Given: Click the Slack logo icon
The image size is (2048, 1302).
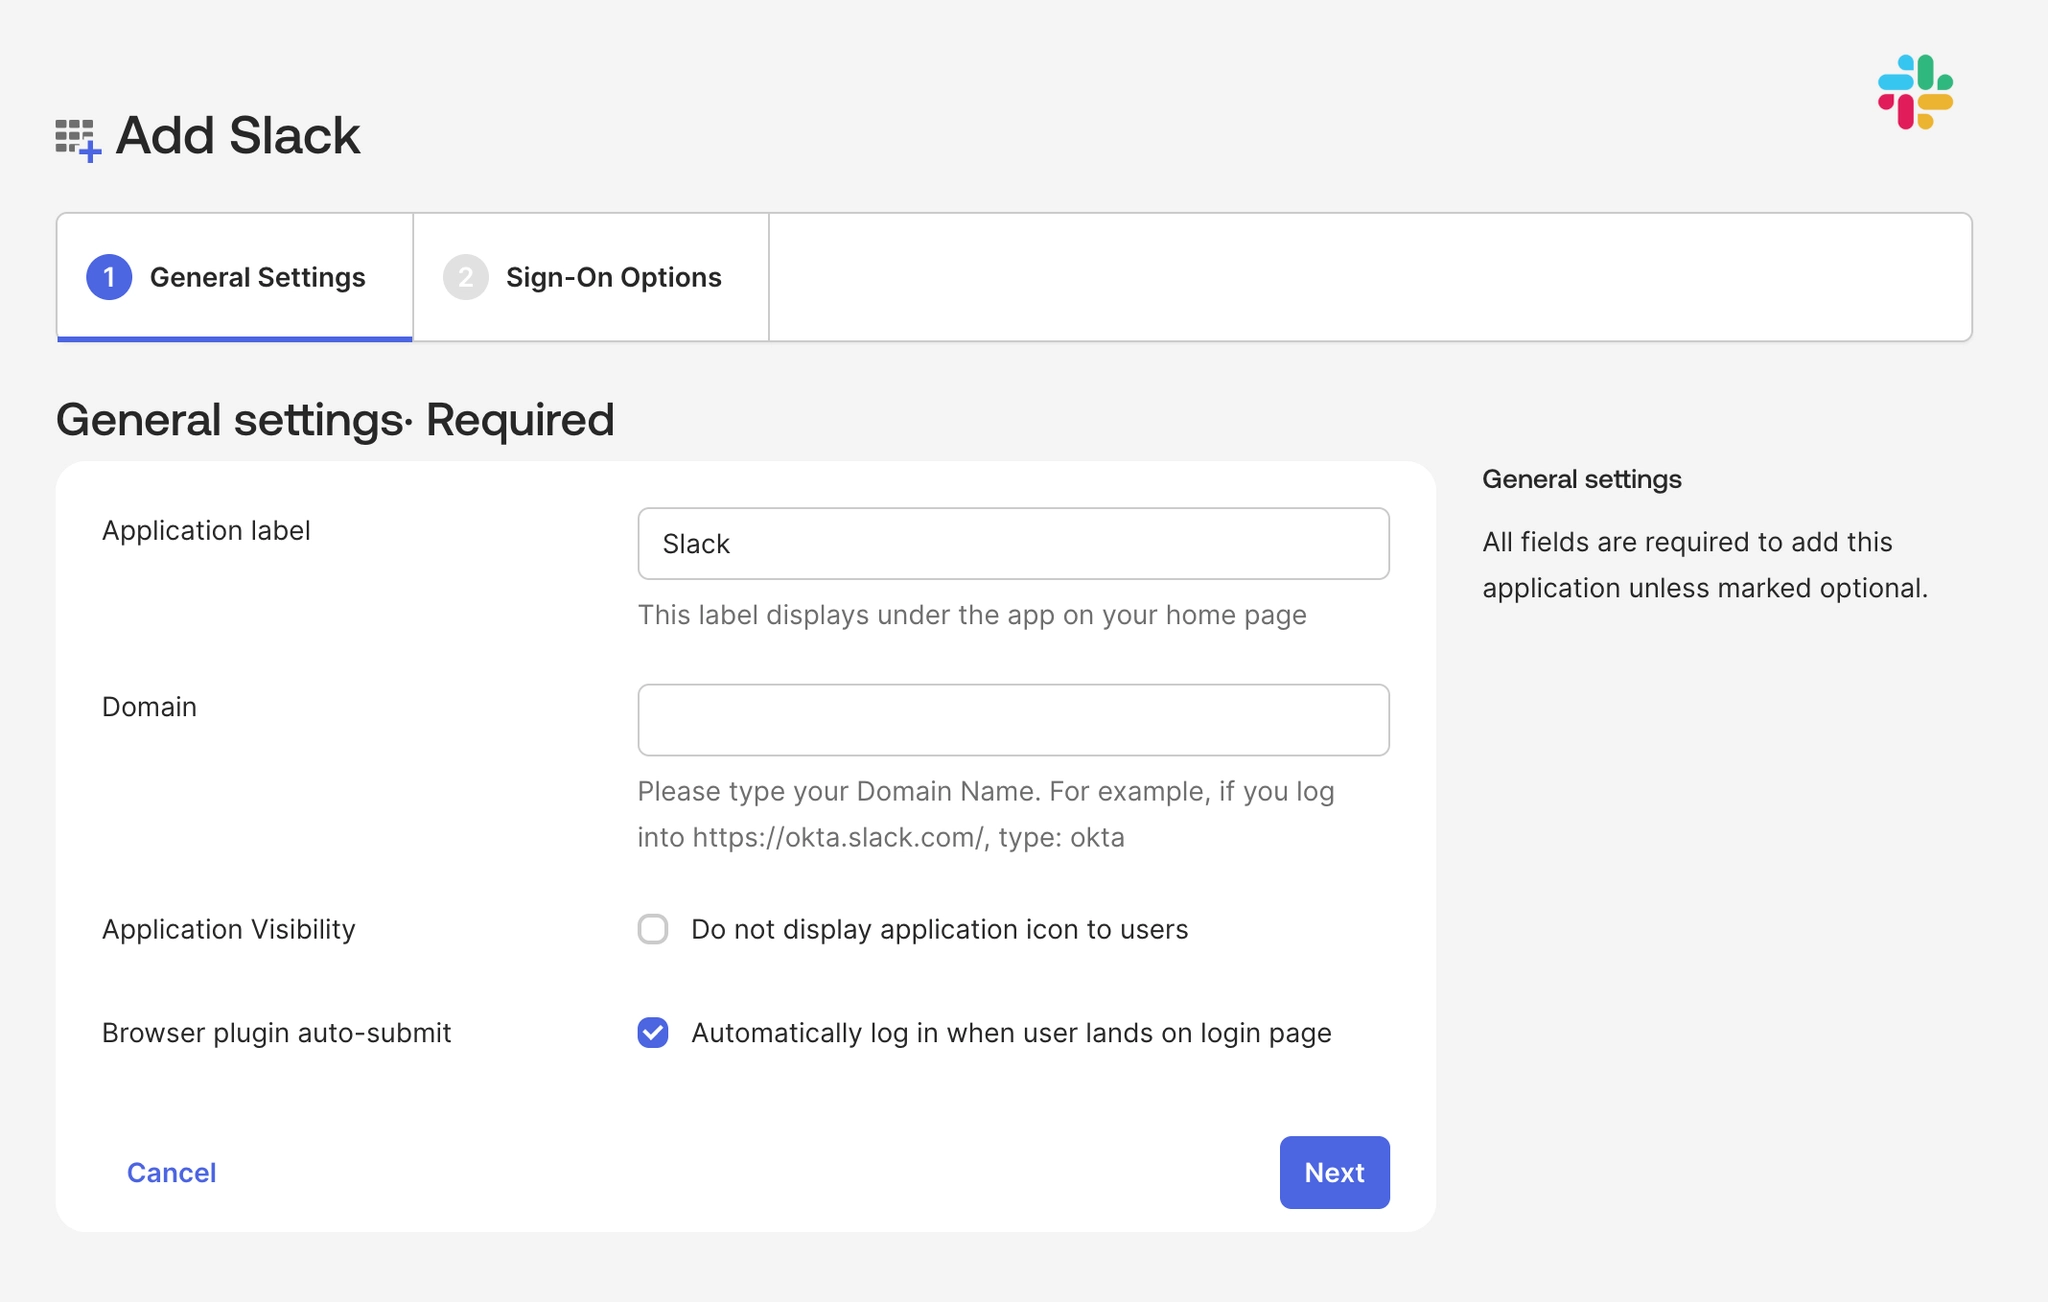Looking at the screenshot, I should coord(1915,92).
